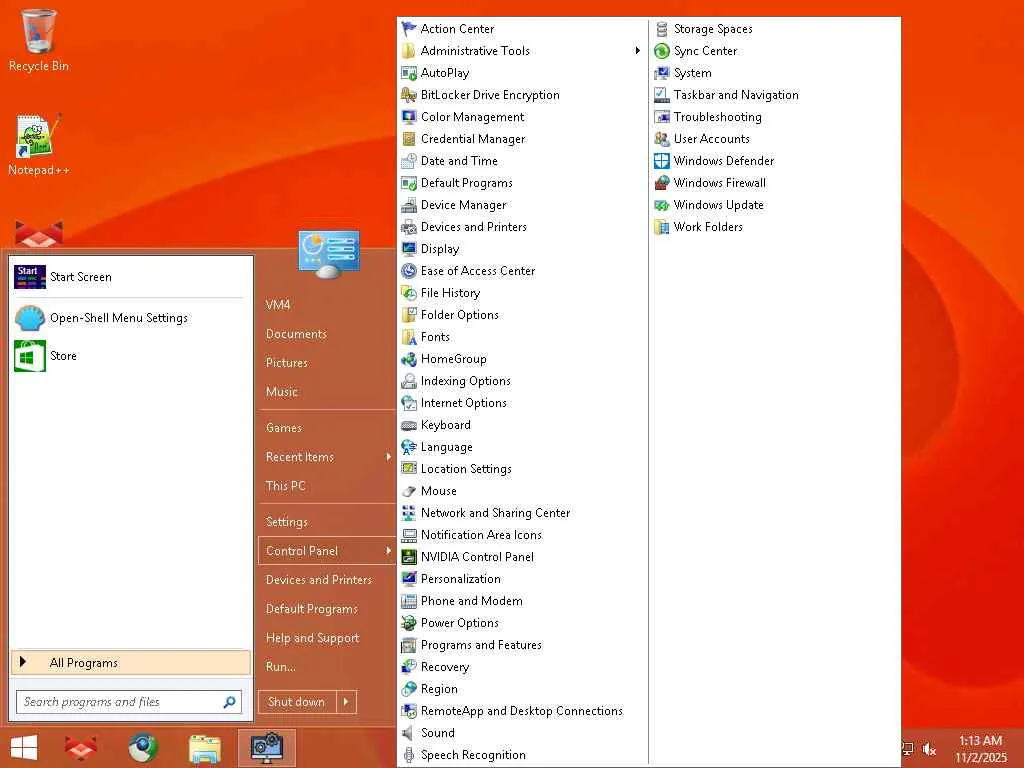Expand Recent Items submenu arrow
Image resolution: width=1024 pixels, height=768 pixels.
pyautogui.click(x=388, y=457)
